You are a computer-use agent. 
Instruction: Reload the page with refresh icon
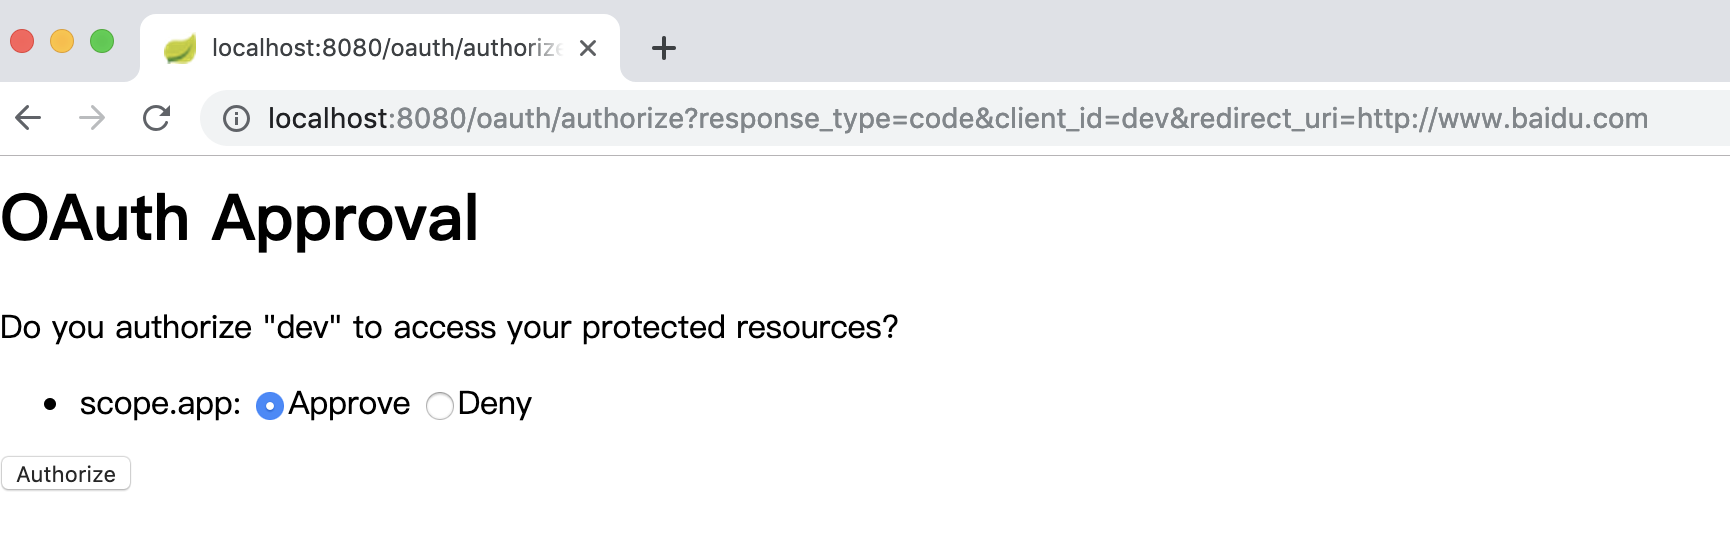coord(156,118)
